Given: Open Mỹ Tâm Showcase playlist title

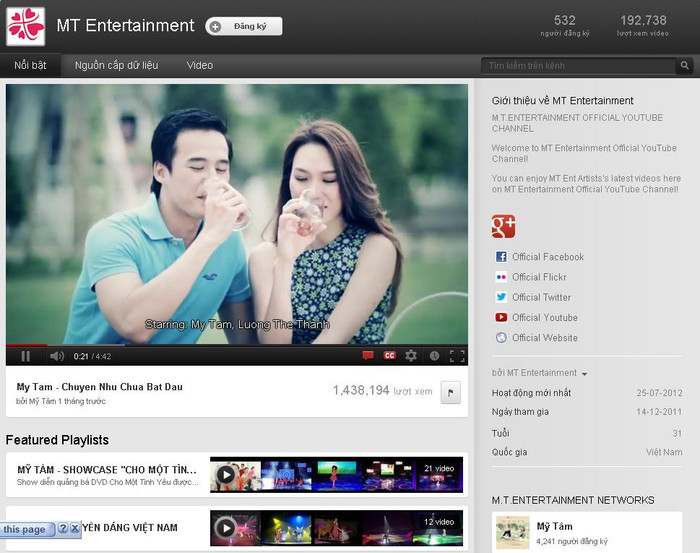Looking at the screenshot, I should [107, 470].
